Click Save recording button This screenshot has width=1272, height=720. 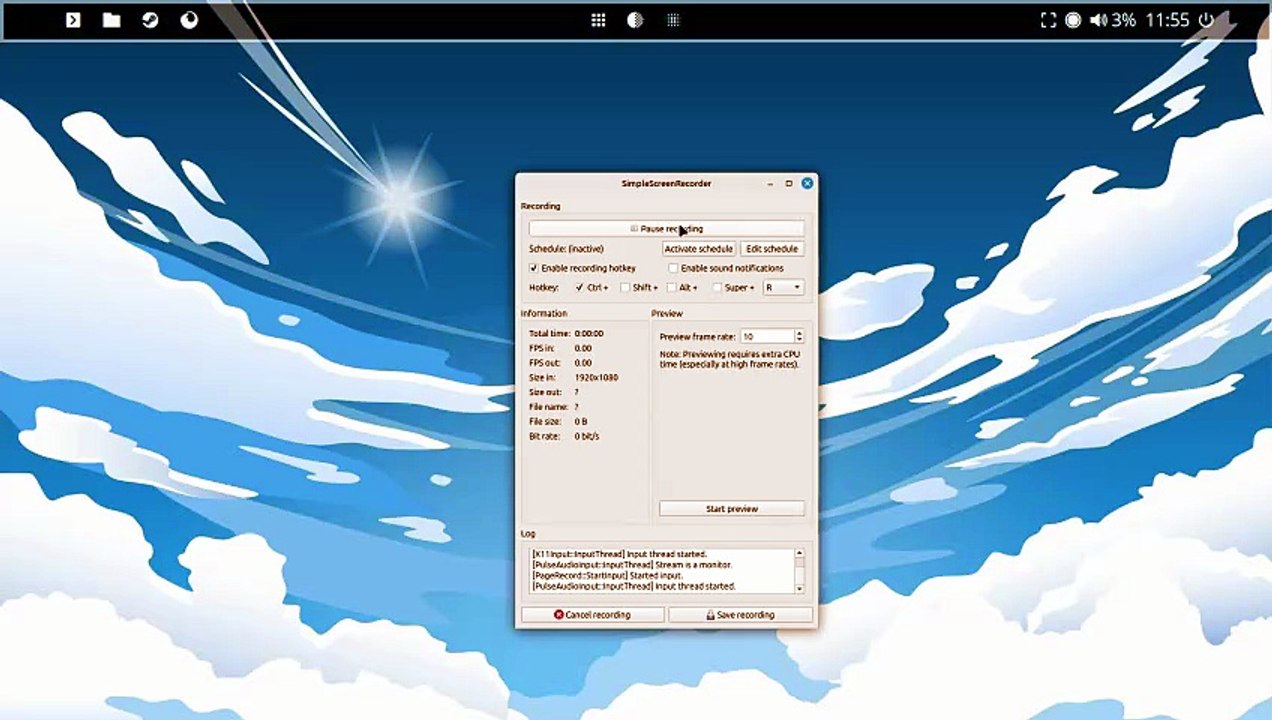pos(740,615)
